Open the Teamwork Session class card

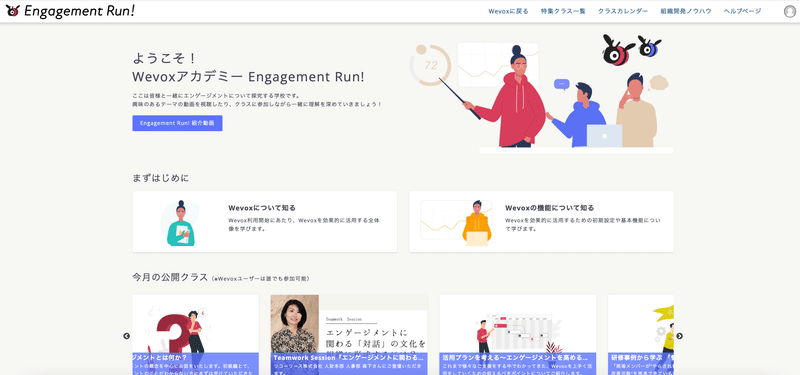tap(349, 335)
